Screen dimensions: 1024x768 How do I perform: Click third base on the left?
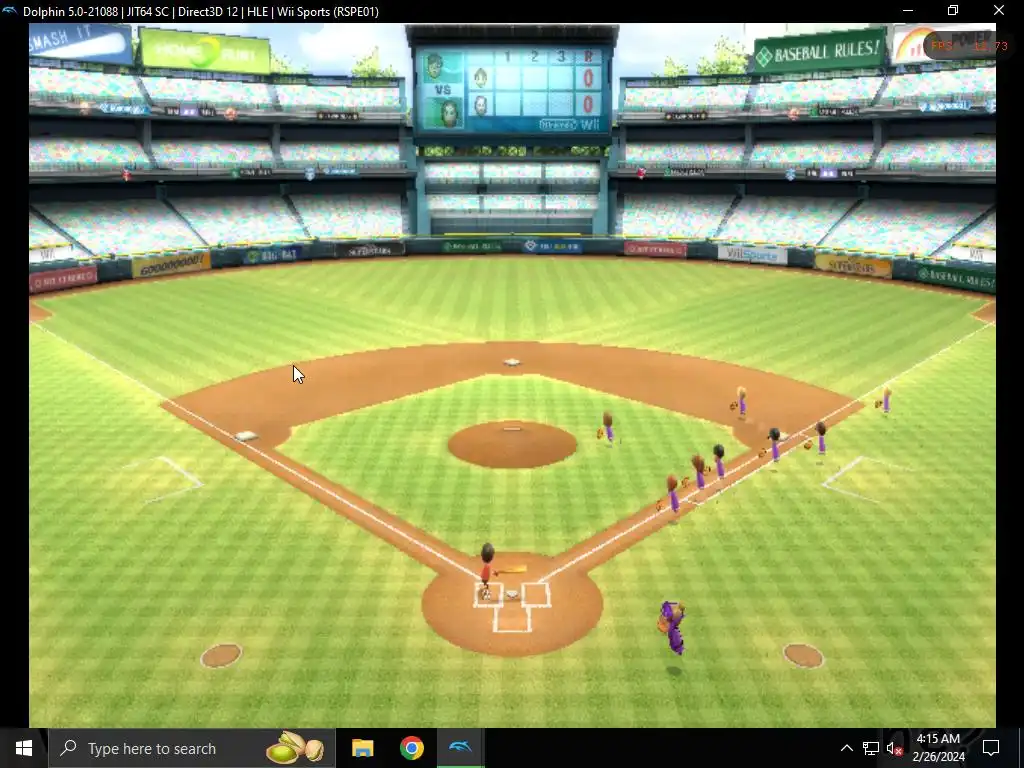tap(246, 436)
